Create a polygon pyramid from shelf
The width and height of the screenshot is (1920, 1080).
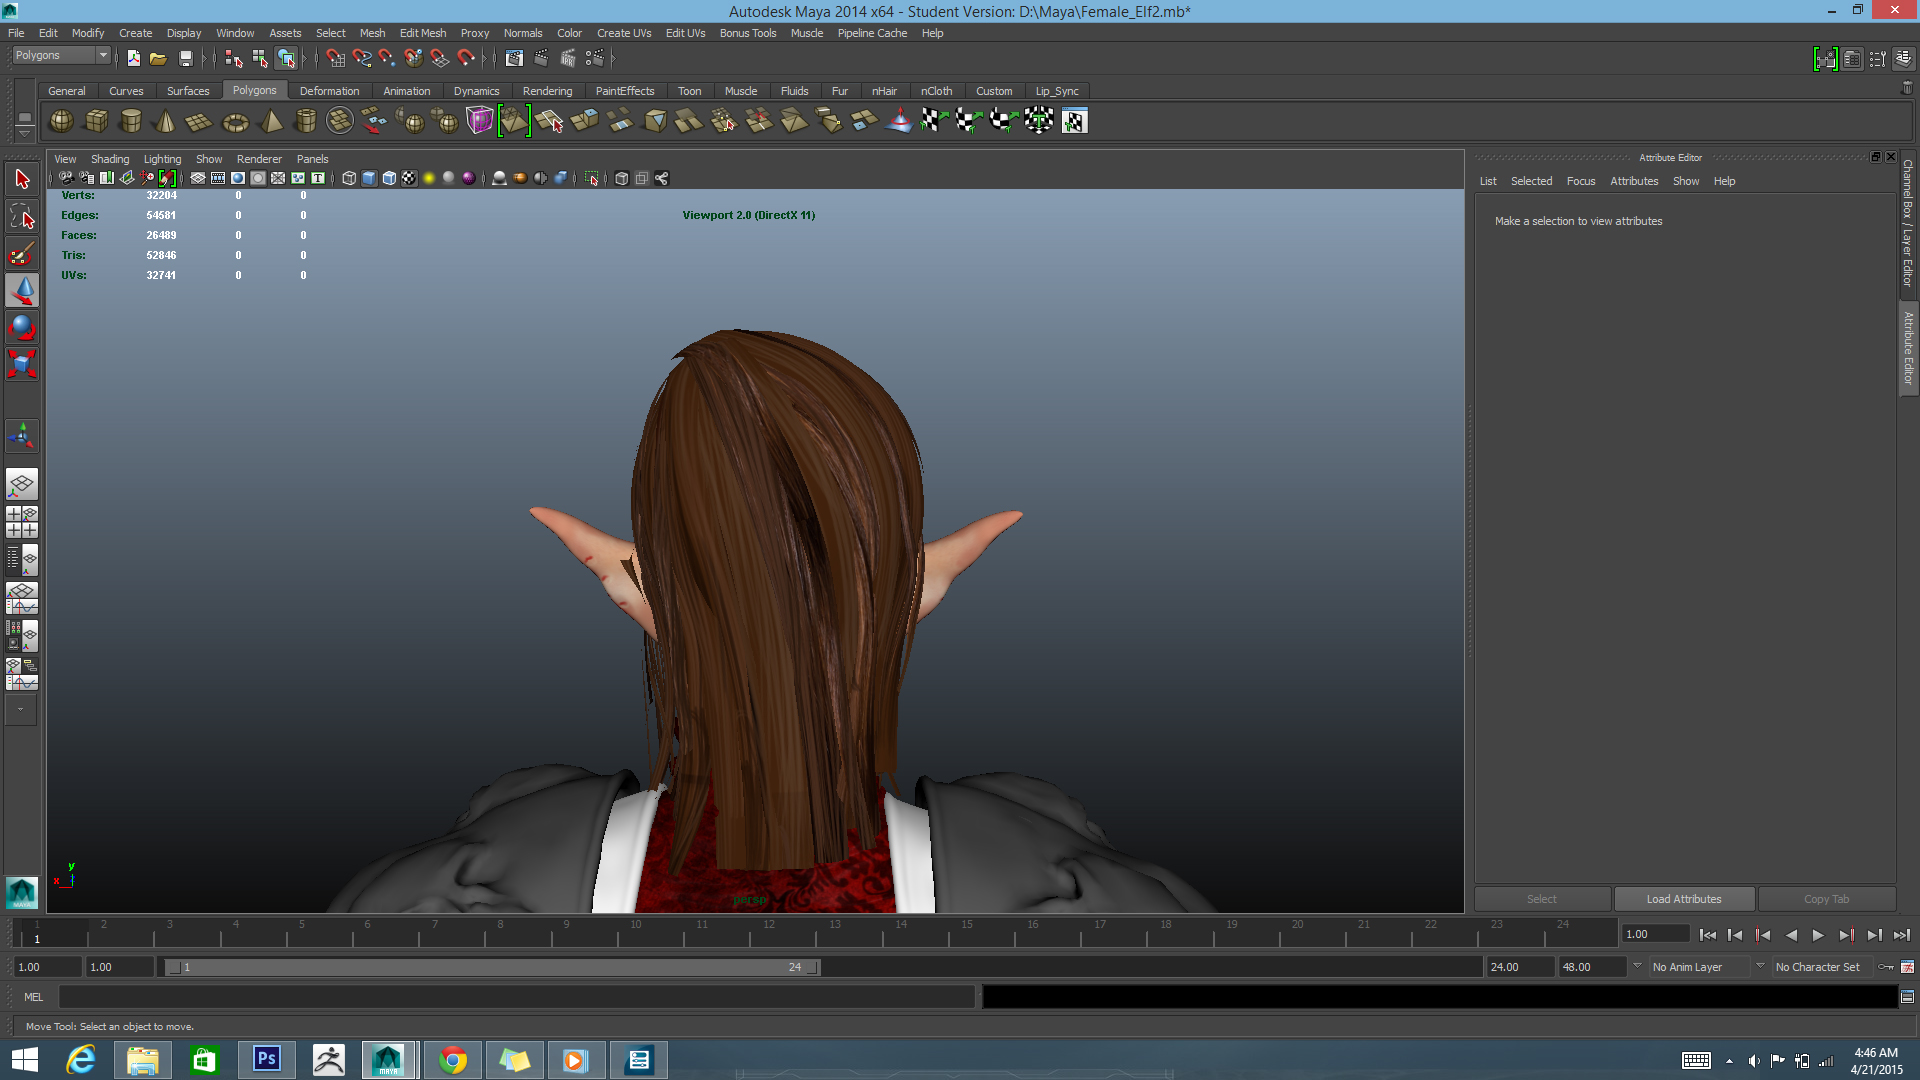(270, 121)
